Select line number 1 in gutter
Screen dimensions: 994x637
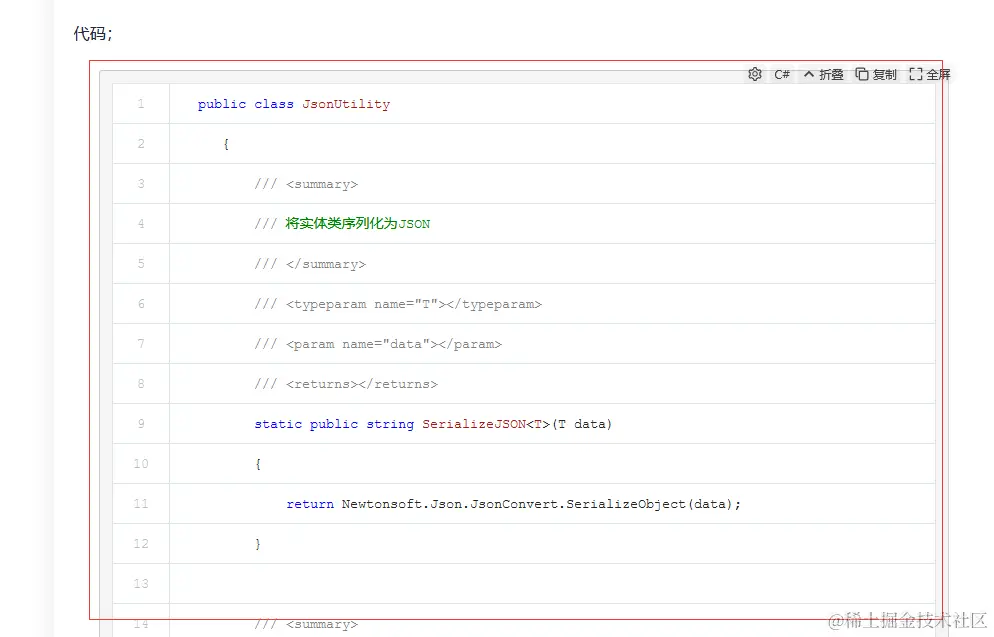click(x=141, y=104)
